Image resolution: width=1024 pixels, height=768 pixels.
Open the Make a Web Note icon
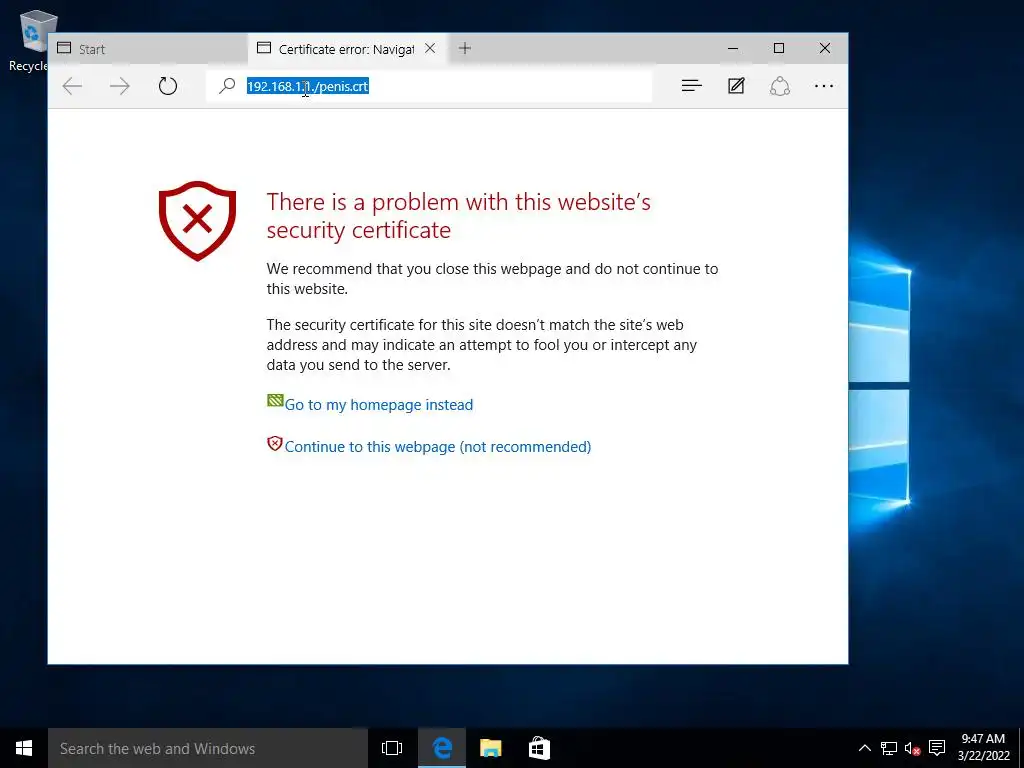[x=736, y=86]
